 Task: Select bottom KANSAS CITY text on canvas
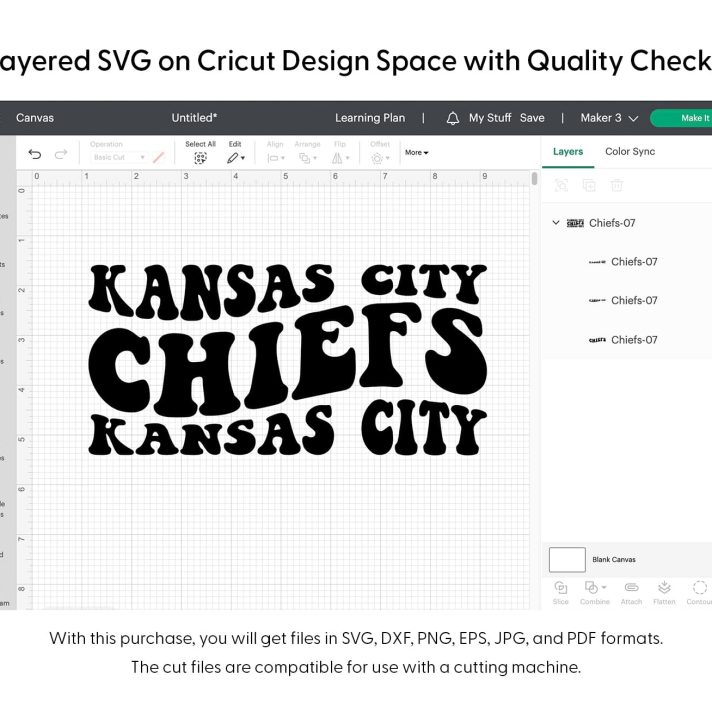pos(287,429)
